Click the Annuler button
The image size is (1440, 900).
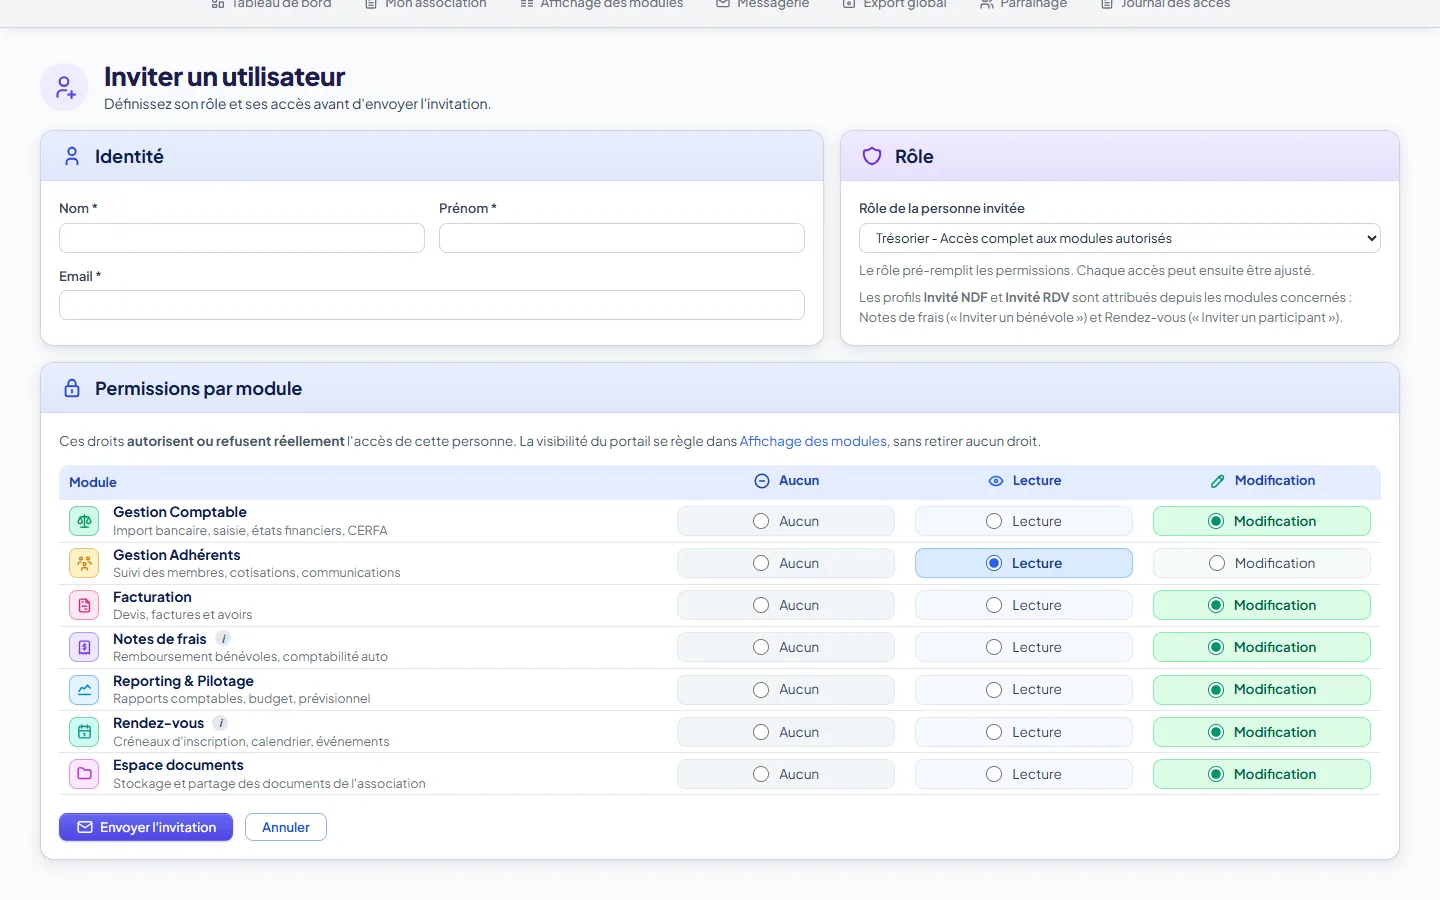286,827
